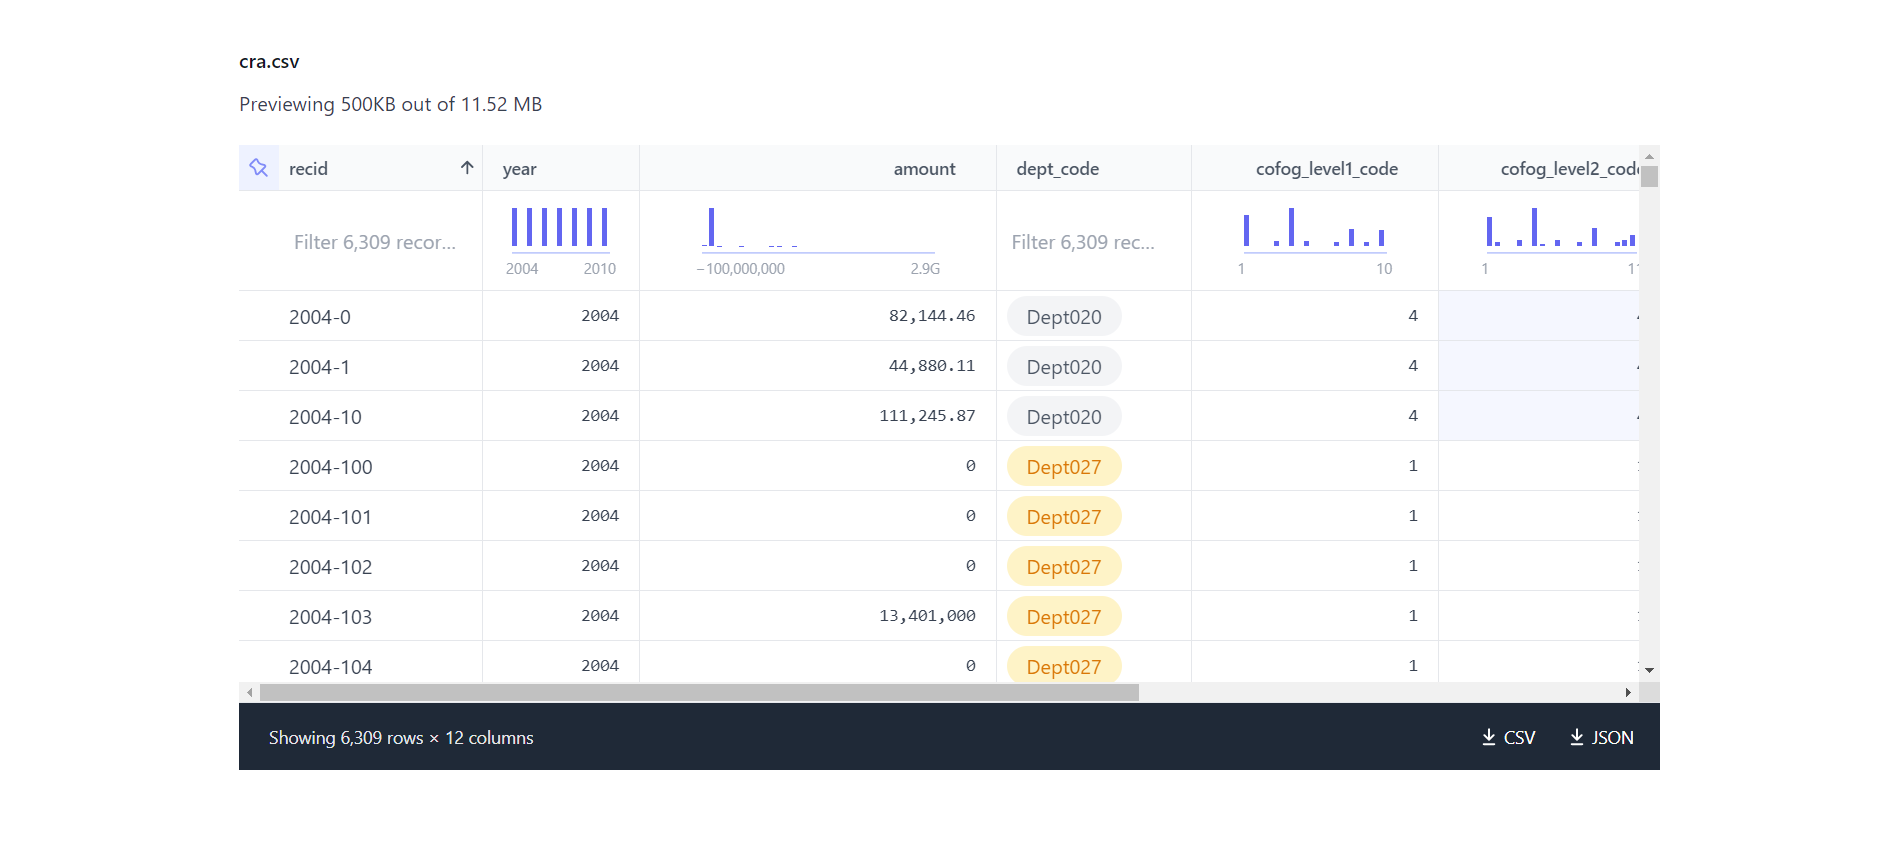Click the pin icon beside recid header
Image resolution: width=1882 pixels, height=843 pixels.
pyautogui.click(x=259, y=168)
